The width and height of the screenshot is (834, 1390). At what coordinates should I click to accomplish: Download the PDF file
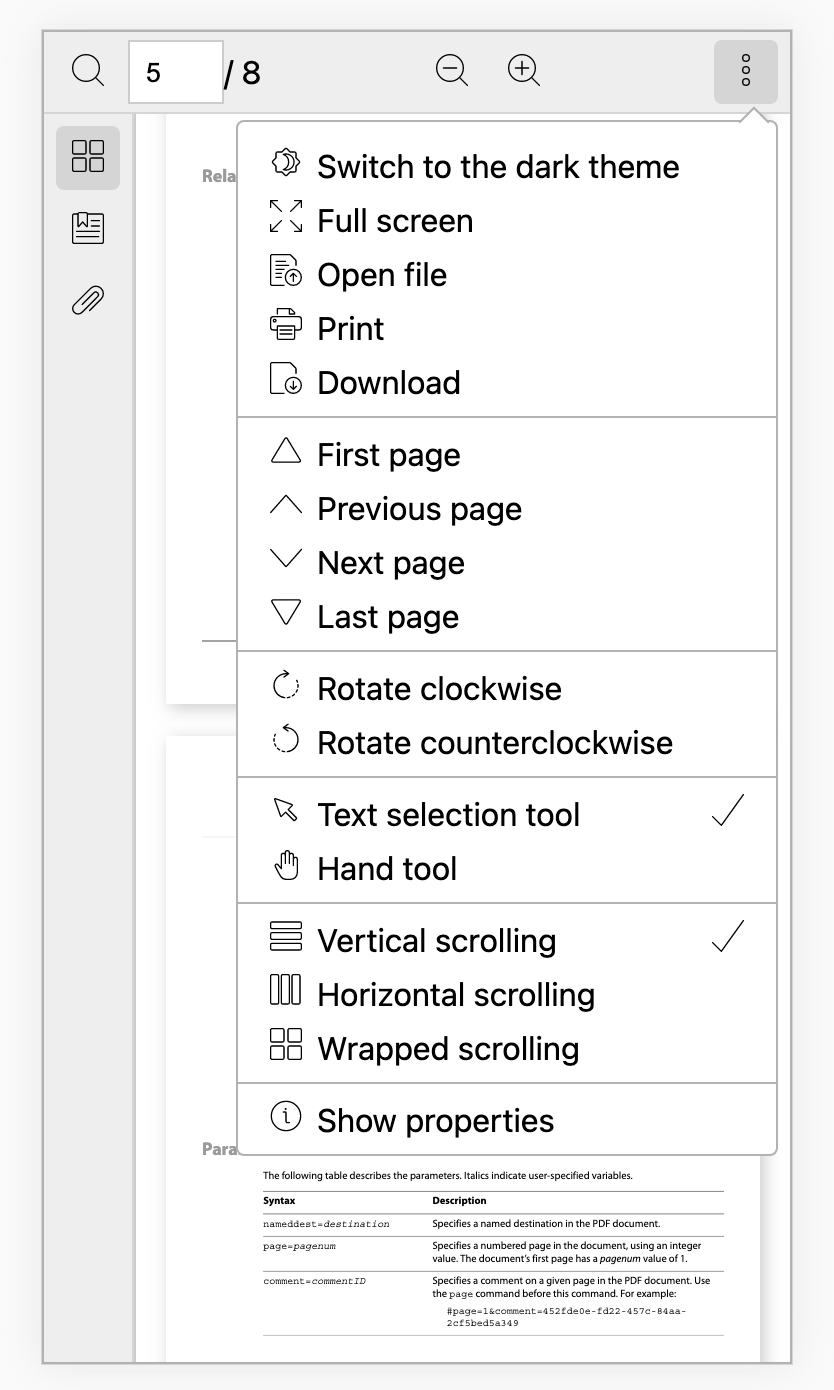pos(388,381)
